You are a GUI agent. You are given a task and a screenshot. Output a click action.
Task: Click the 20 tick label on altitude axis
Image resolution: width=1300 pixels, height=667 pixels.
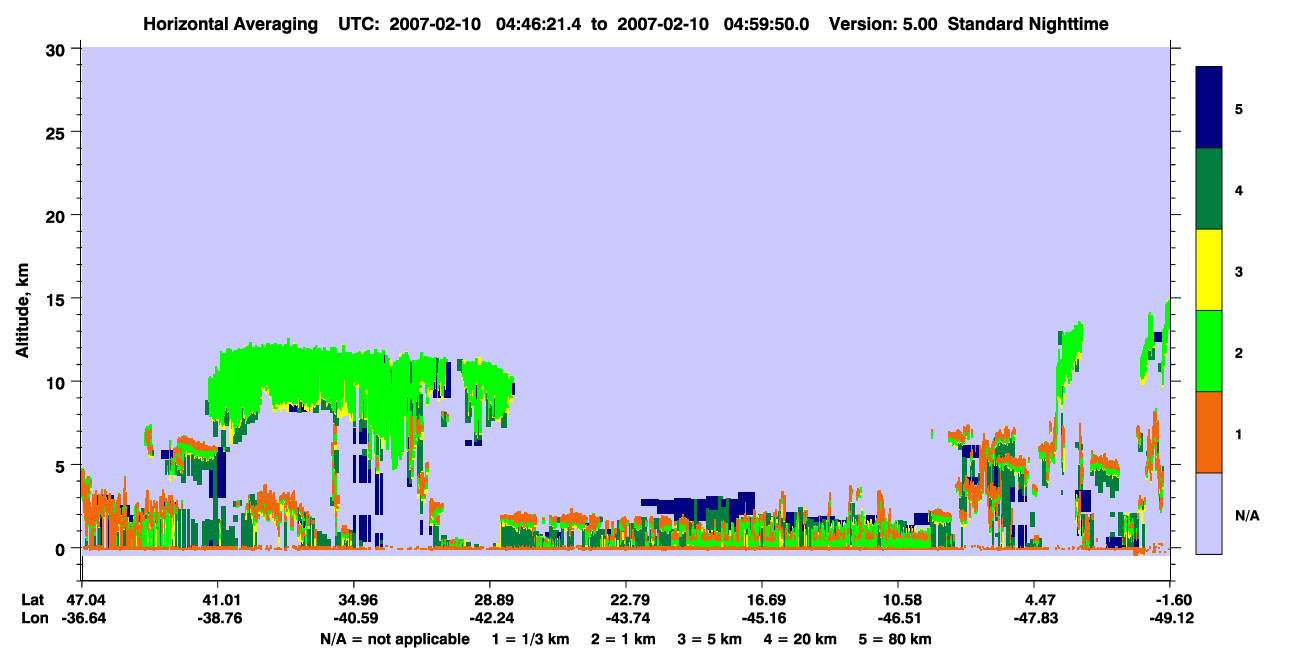(58, 215)
